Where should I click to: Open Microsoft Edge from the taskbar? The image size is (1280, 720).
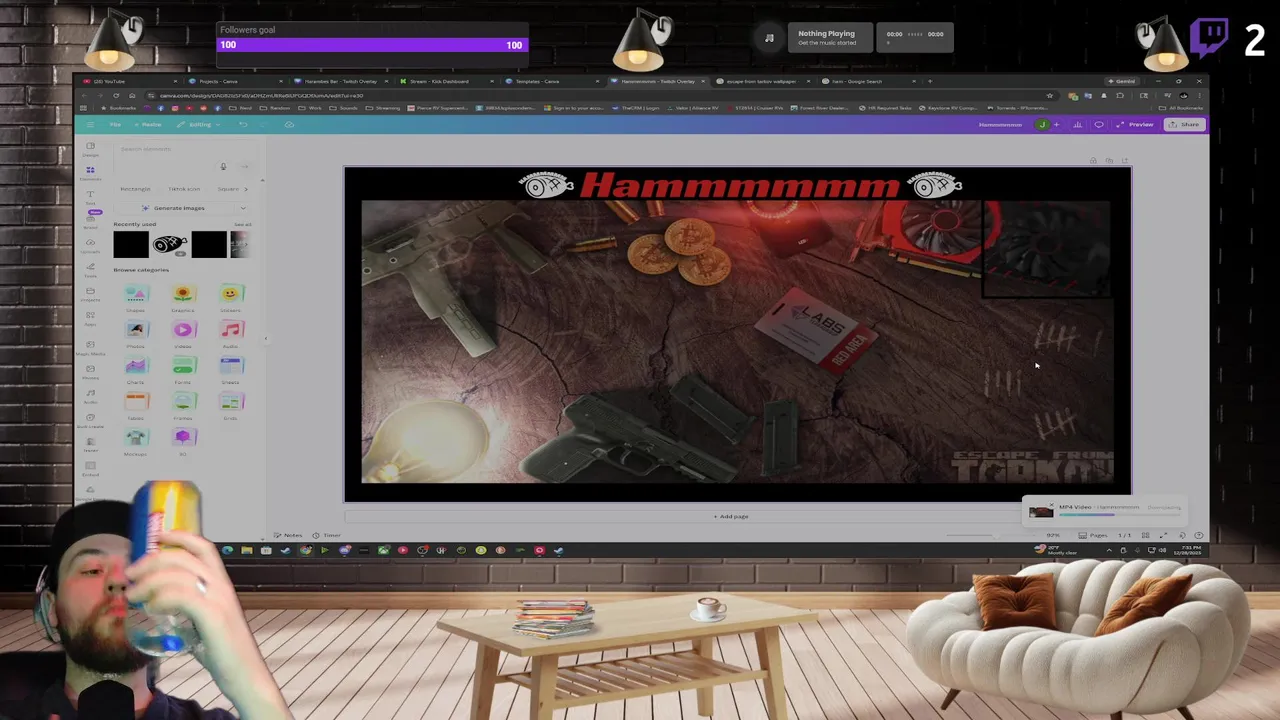click(227, 550)
